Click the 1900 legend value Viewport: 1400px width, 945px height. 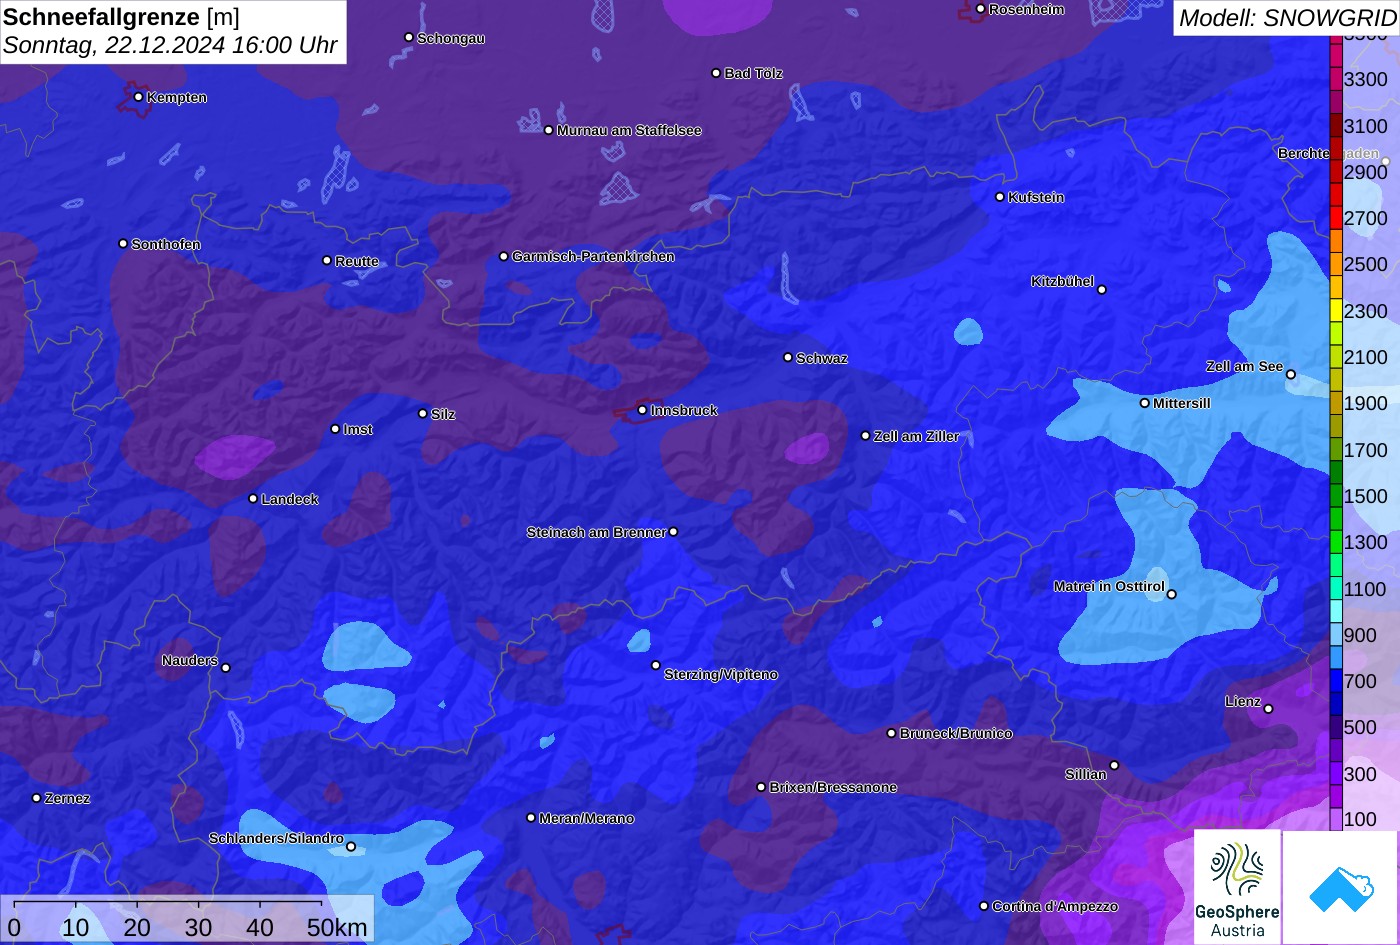pos(1366,404)
